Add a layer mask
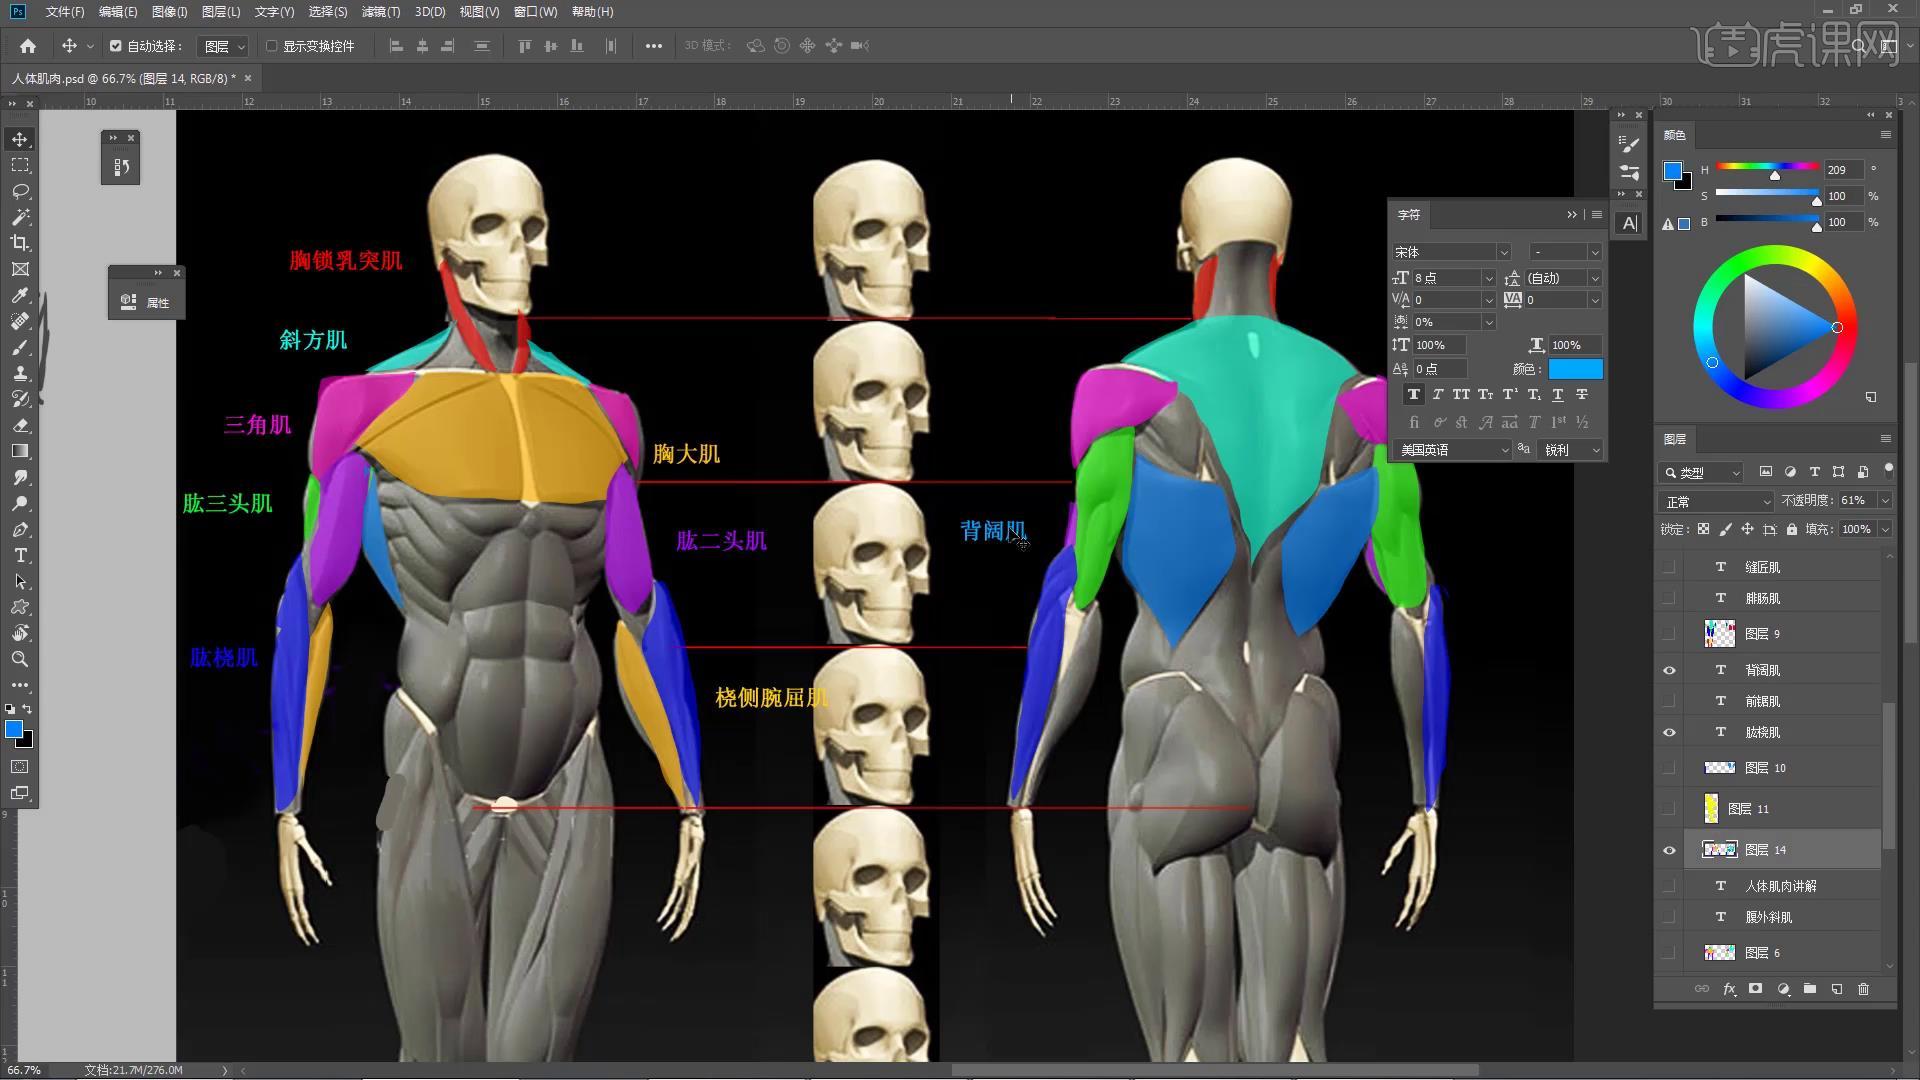 point(1755,989)
